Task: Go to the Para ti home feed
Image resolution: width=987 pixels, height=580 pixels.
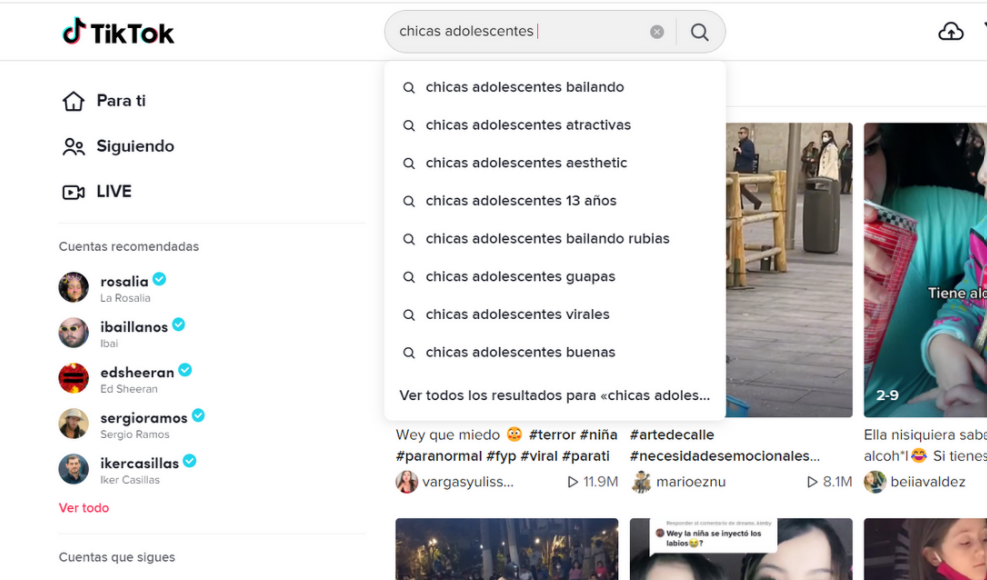Action: click(x=104, y=101)
